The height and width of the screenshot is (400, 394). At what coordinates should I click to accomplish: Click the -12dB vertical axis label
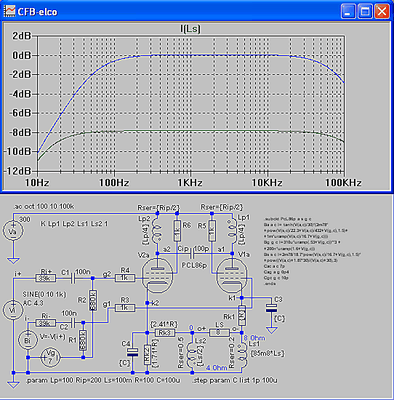(17, 171)
